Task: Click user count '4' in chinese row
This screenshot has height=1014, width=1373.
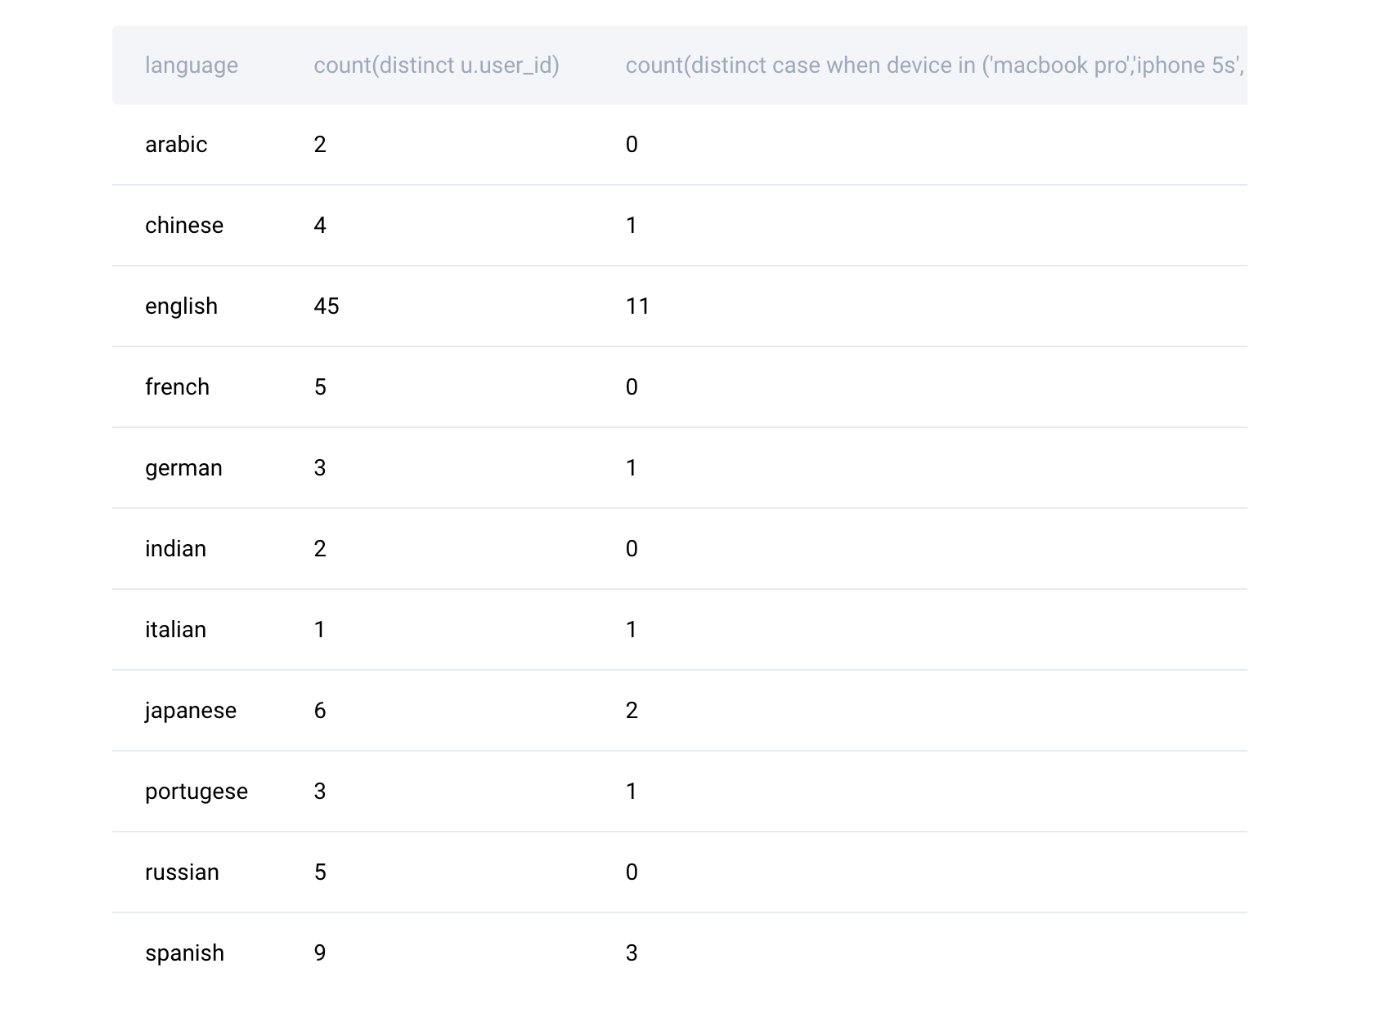Action: (x=320, y=225)
